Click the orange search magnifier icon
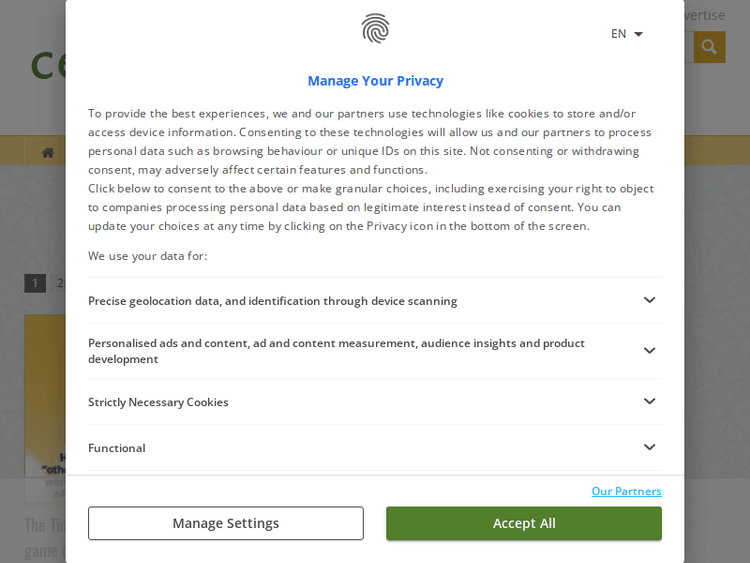Viewport: 750px width, 563px height. (709, 47)
